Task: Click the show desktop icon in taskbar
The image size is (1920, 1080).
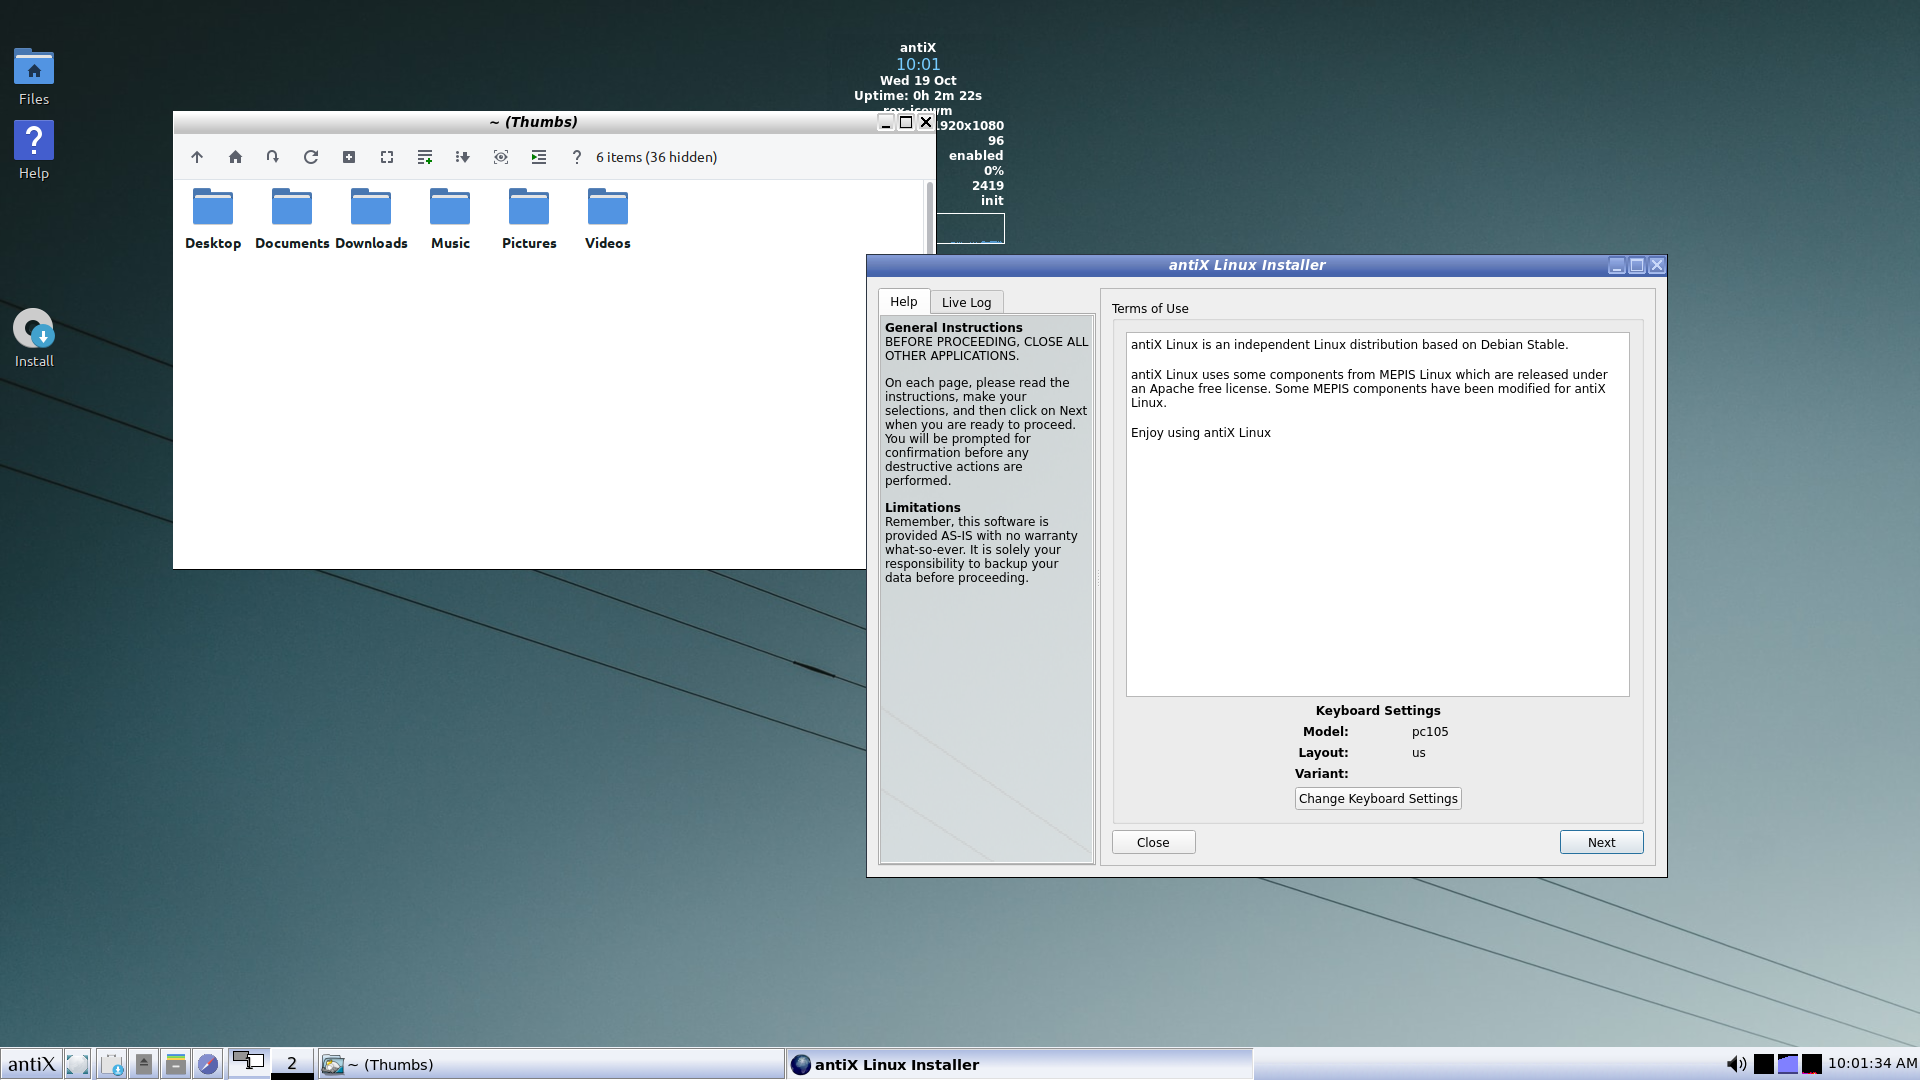Action: (x=78, y=1064)
